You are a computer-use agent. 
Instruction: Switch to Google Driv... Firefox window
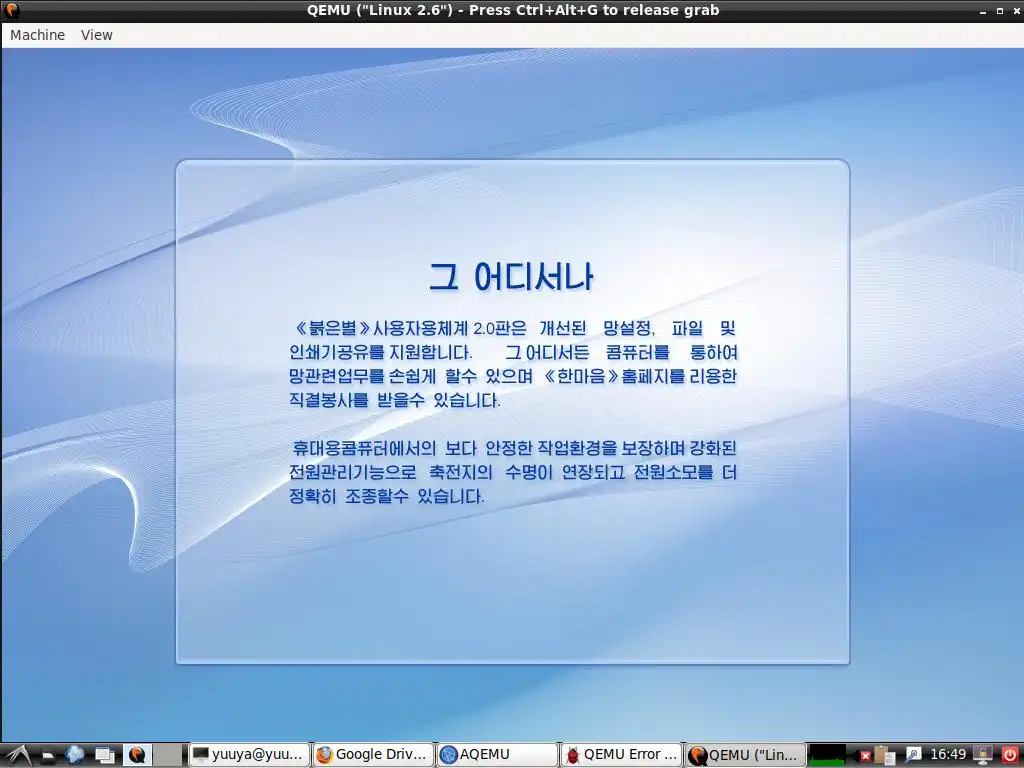tap(374, 755)
